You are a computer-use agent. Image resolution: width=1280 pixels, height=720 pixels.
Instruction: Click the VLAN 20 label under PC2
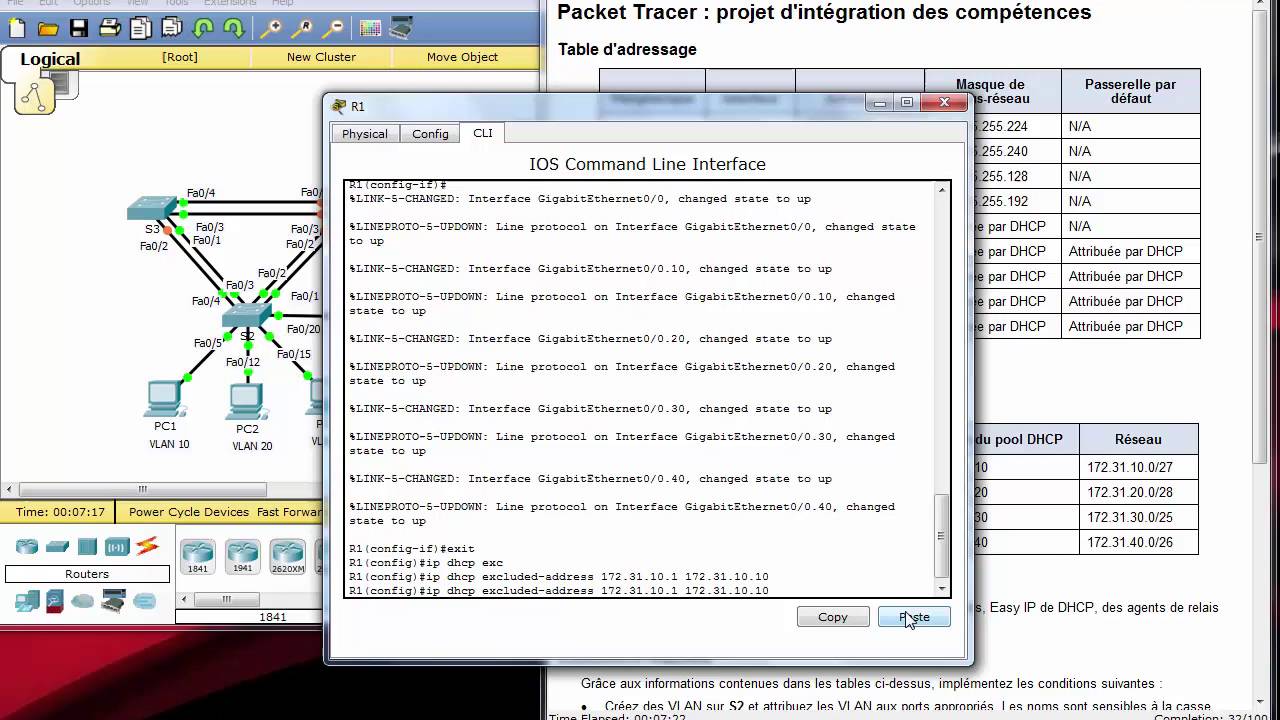[252, 446]
